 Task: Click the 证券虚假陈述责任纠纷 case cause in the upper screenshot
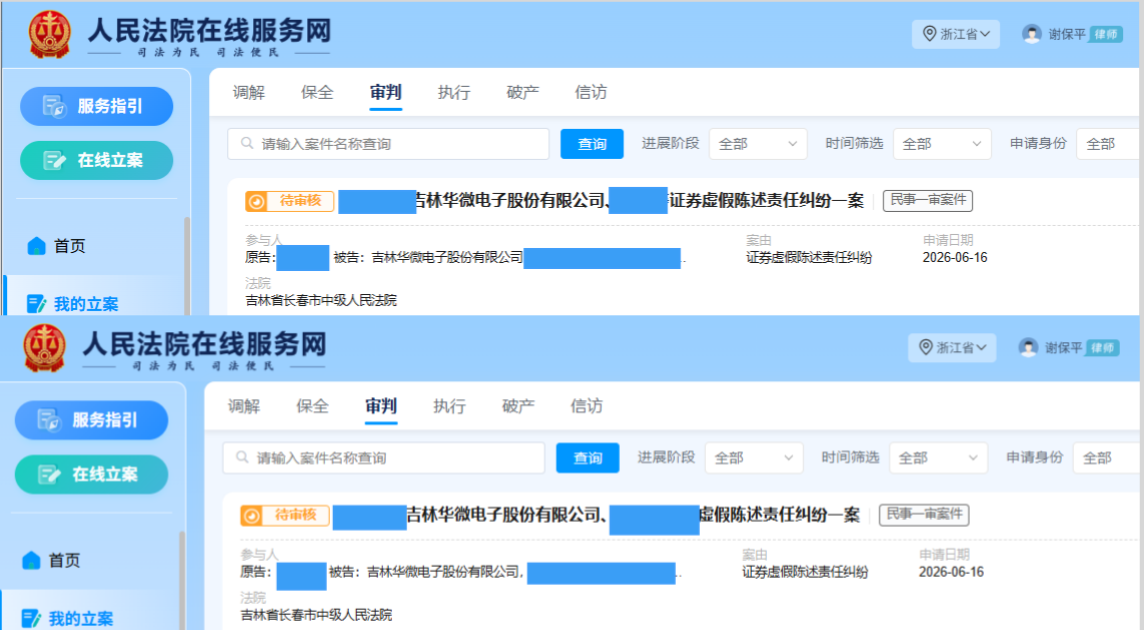(808, 258)
